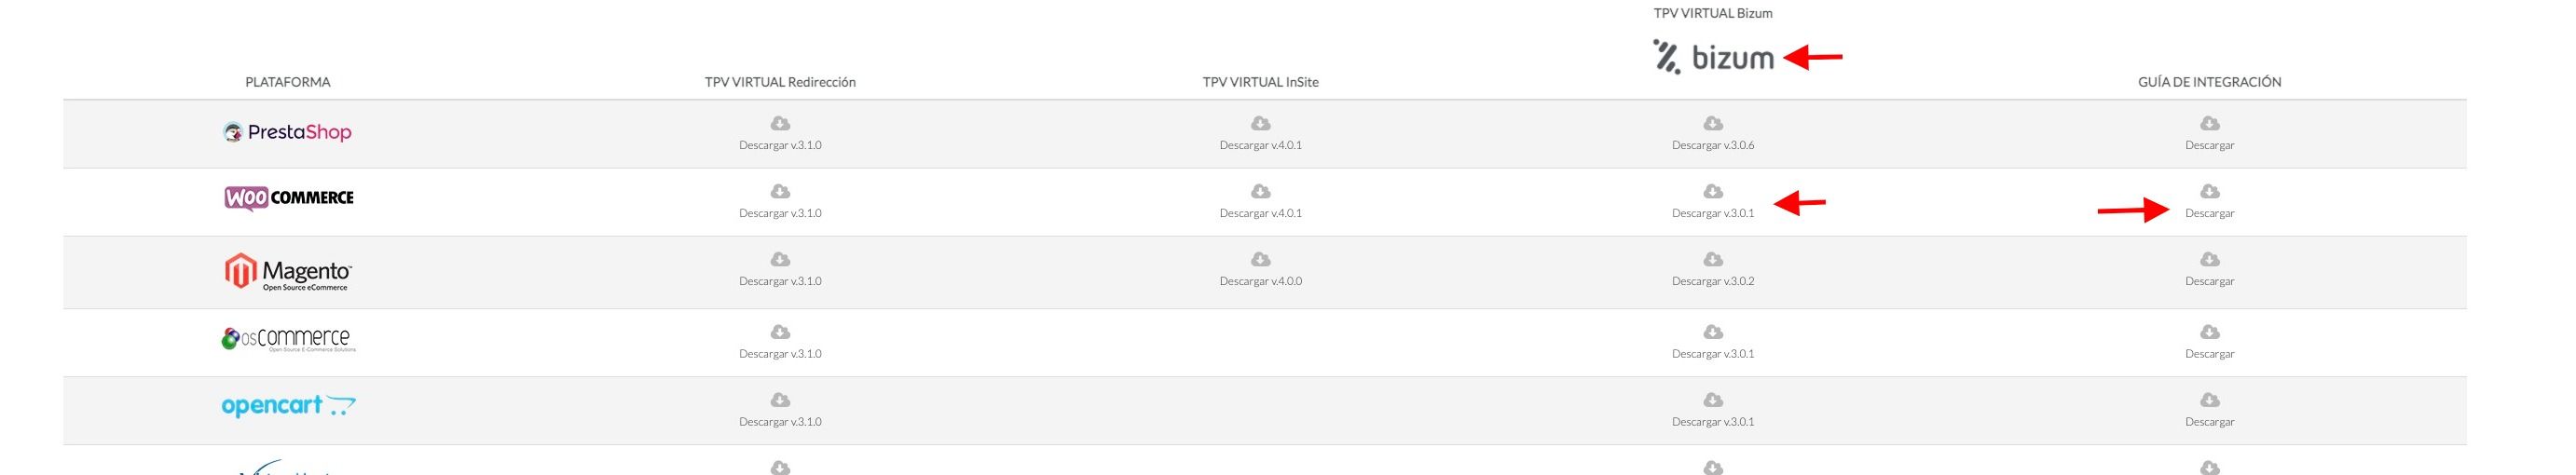The height and width of the screenshot is (475, 2576).
Task: Open Descargar v.3.1.0 link in WooCommerce row
Action: click(780, 213)
